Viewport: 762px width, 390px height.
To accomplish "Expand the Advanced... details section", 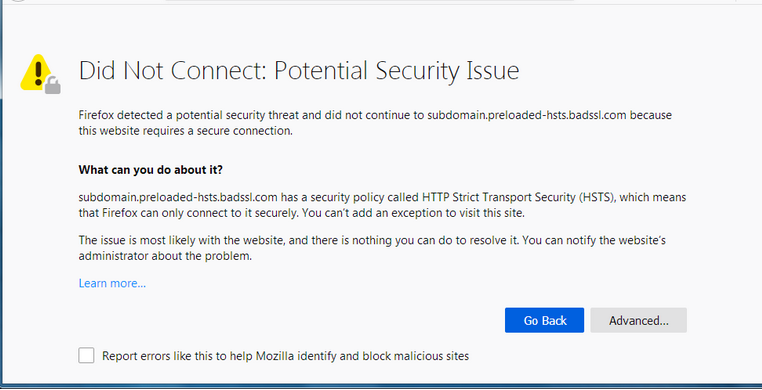I will [639, 321].
